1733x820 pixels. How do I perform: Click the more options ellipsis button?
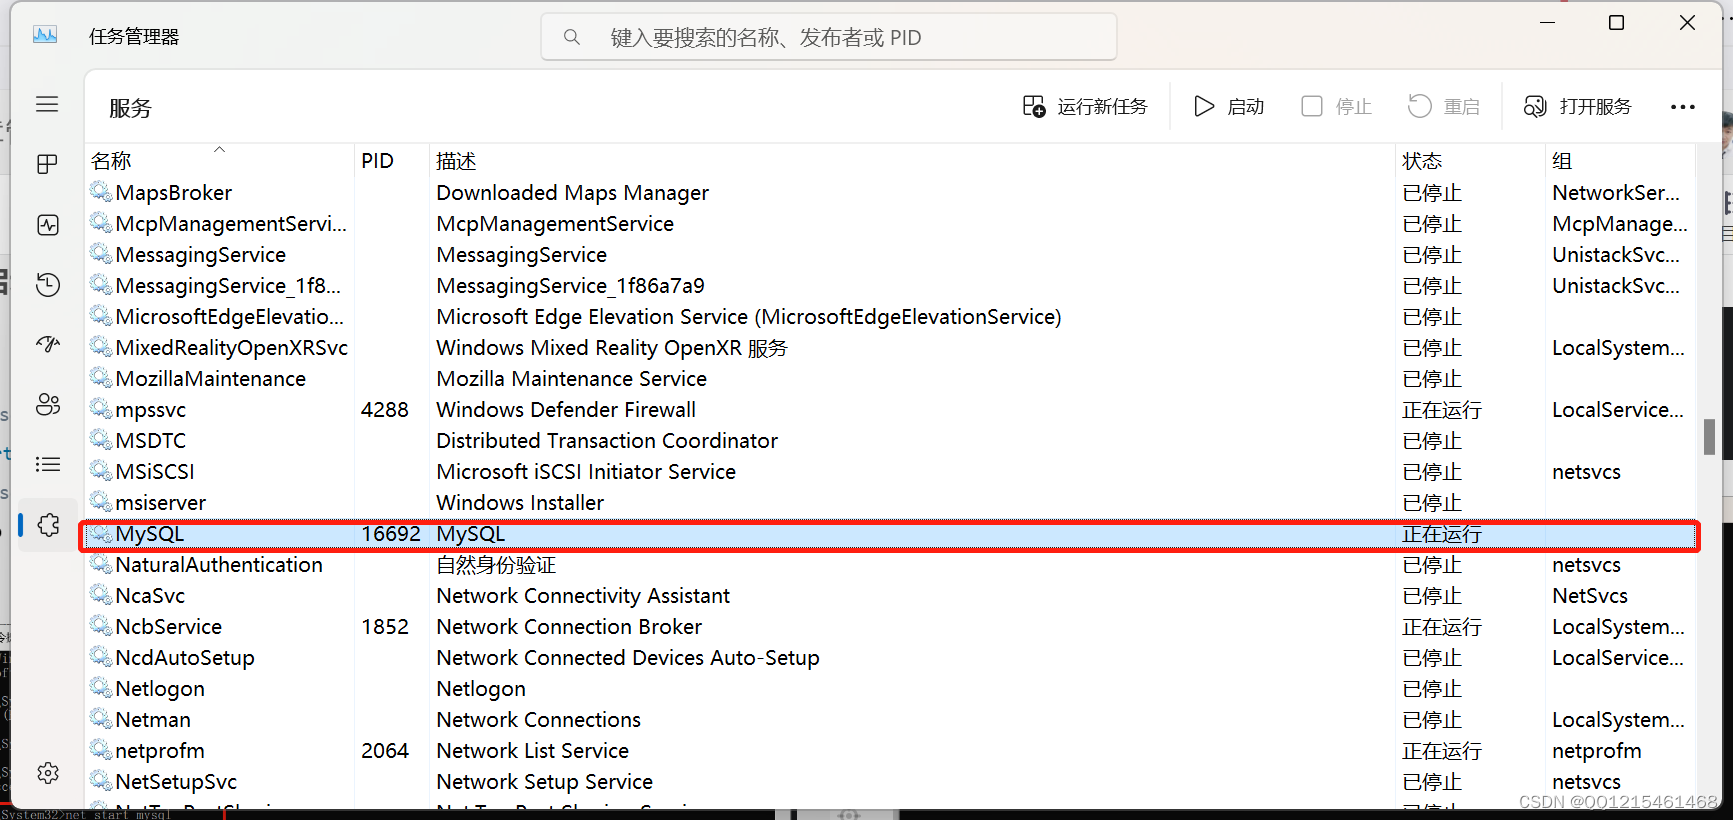[x=1683, y=107]
